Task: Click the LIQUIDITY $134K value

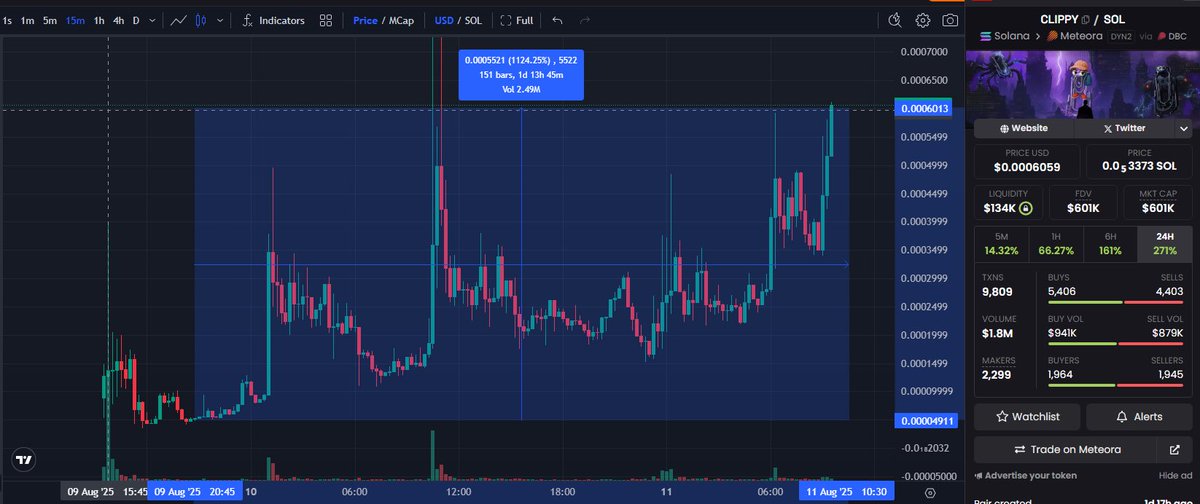Action: (x=1001, y=208)
